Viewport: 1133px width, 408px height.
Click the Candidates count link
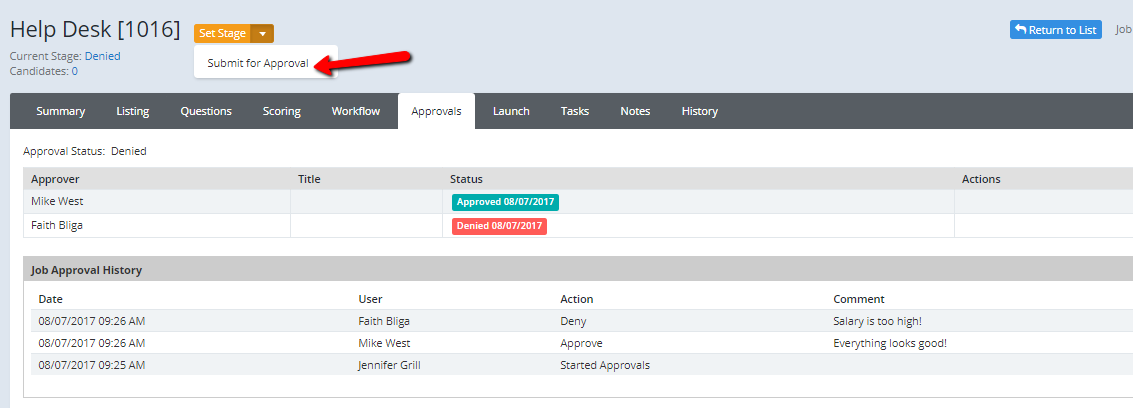74,71
